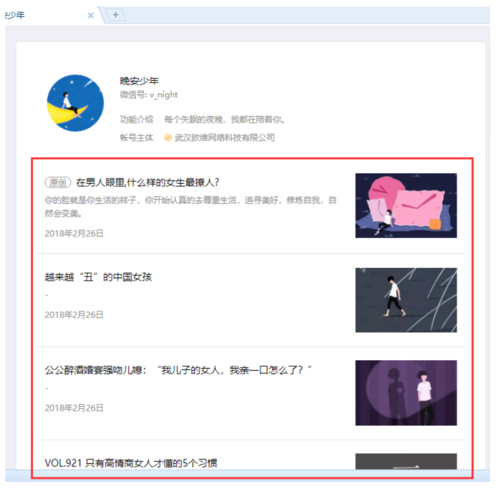Open a new tab with plus button

pos(115,15)
